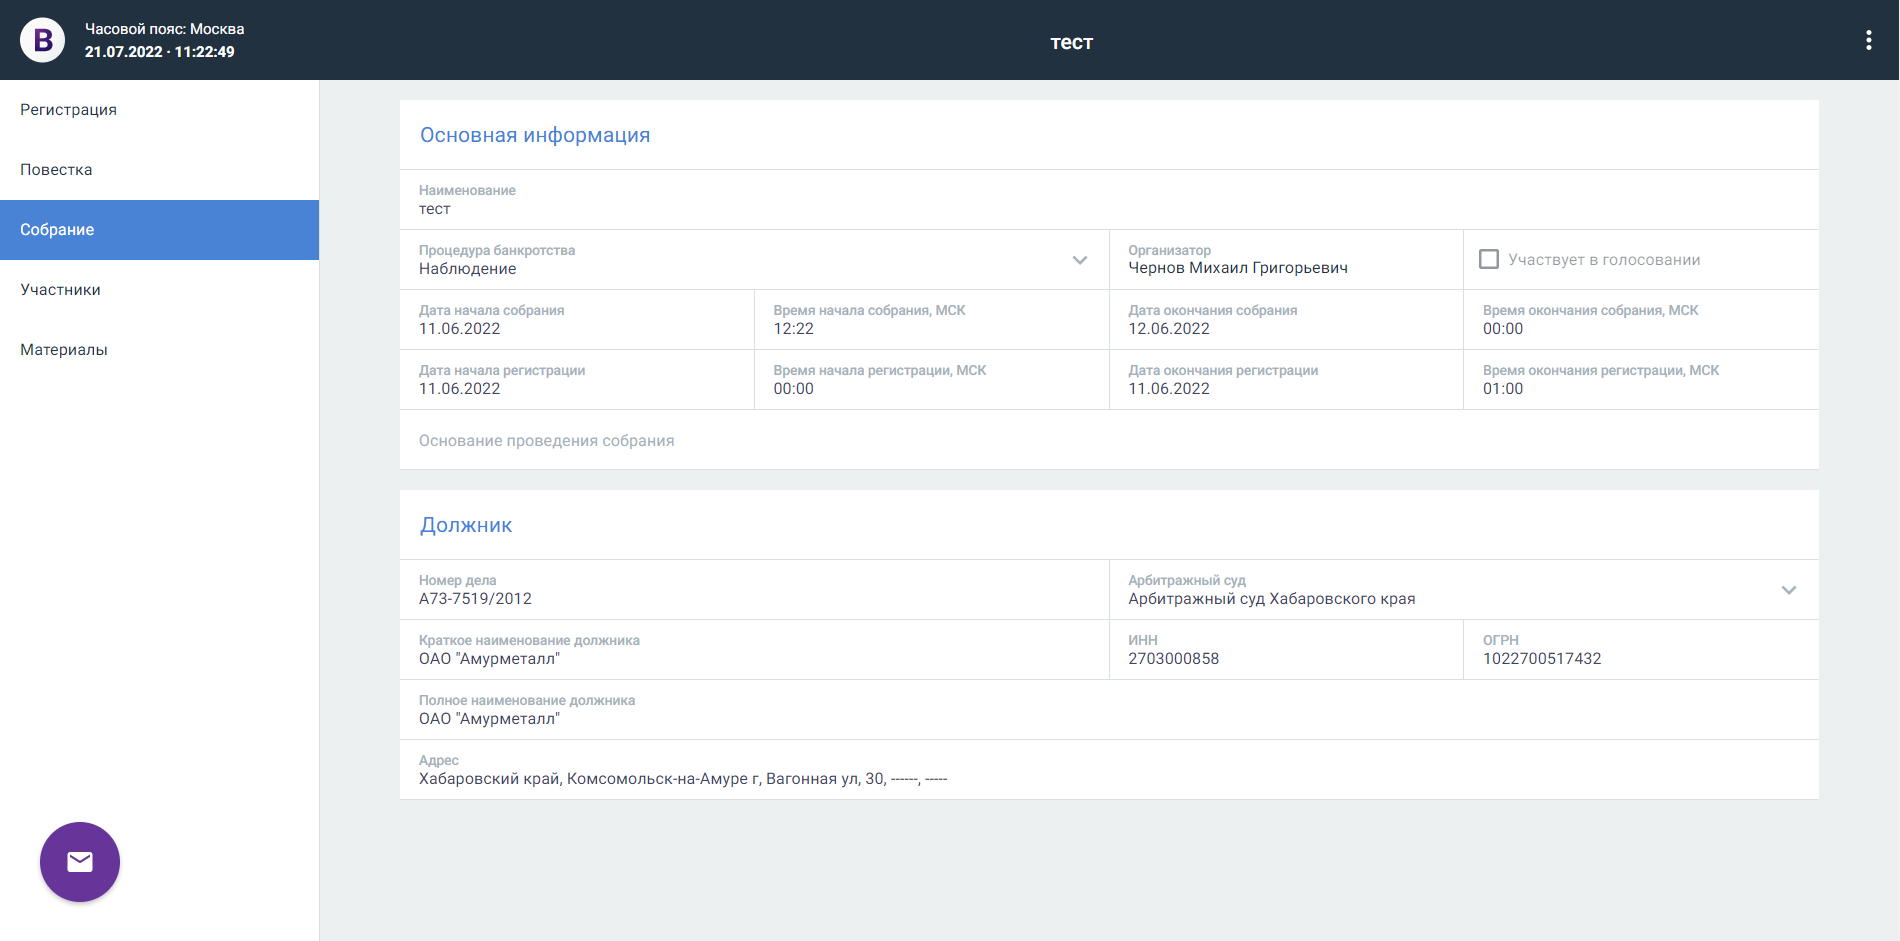The height and width of the screenshot is (941, 1900).
Task: Open the three-dot options menu
Action: 1868,40
